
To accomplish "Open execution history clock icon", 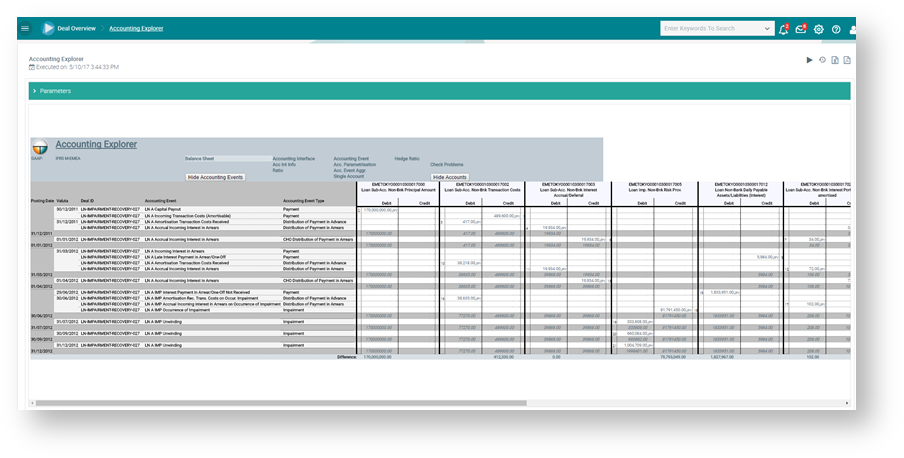I will pos(822,60).
